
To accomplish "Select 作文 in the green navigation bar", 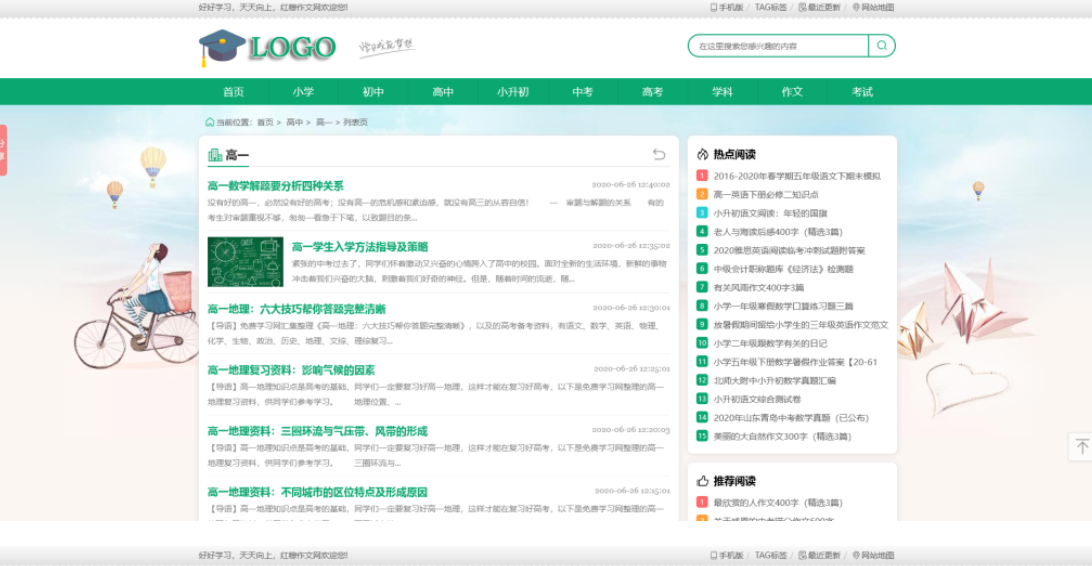I will pos(792,92).
